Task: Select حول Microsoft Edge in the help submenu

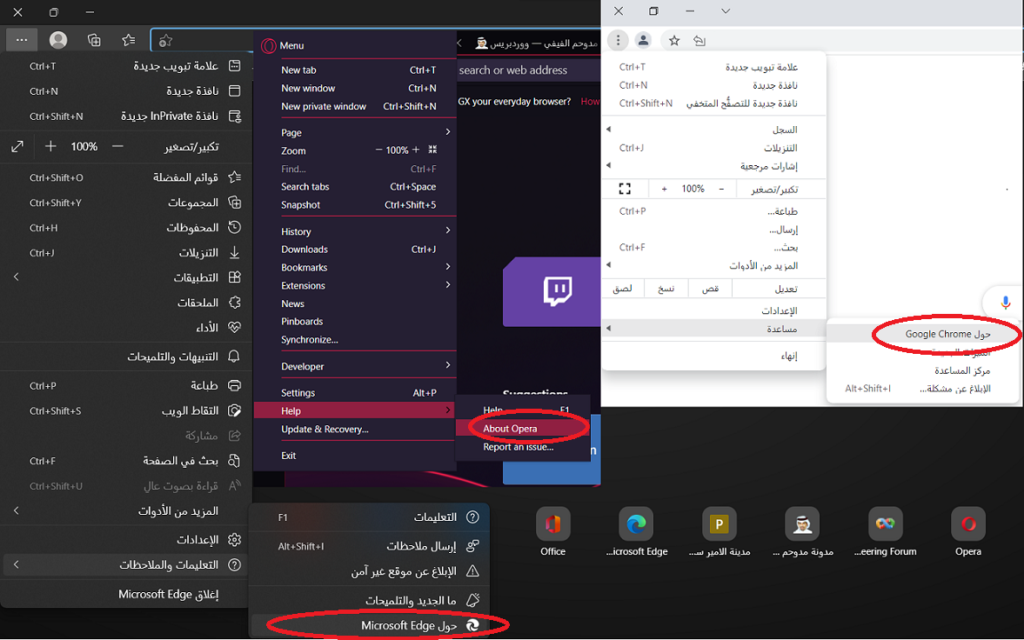Action: click(370, 625)
